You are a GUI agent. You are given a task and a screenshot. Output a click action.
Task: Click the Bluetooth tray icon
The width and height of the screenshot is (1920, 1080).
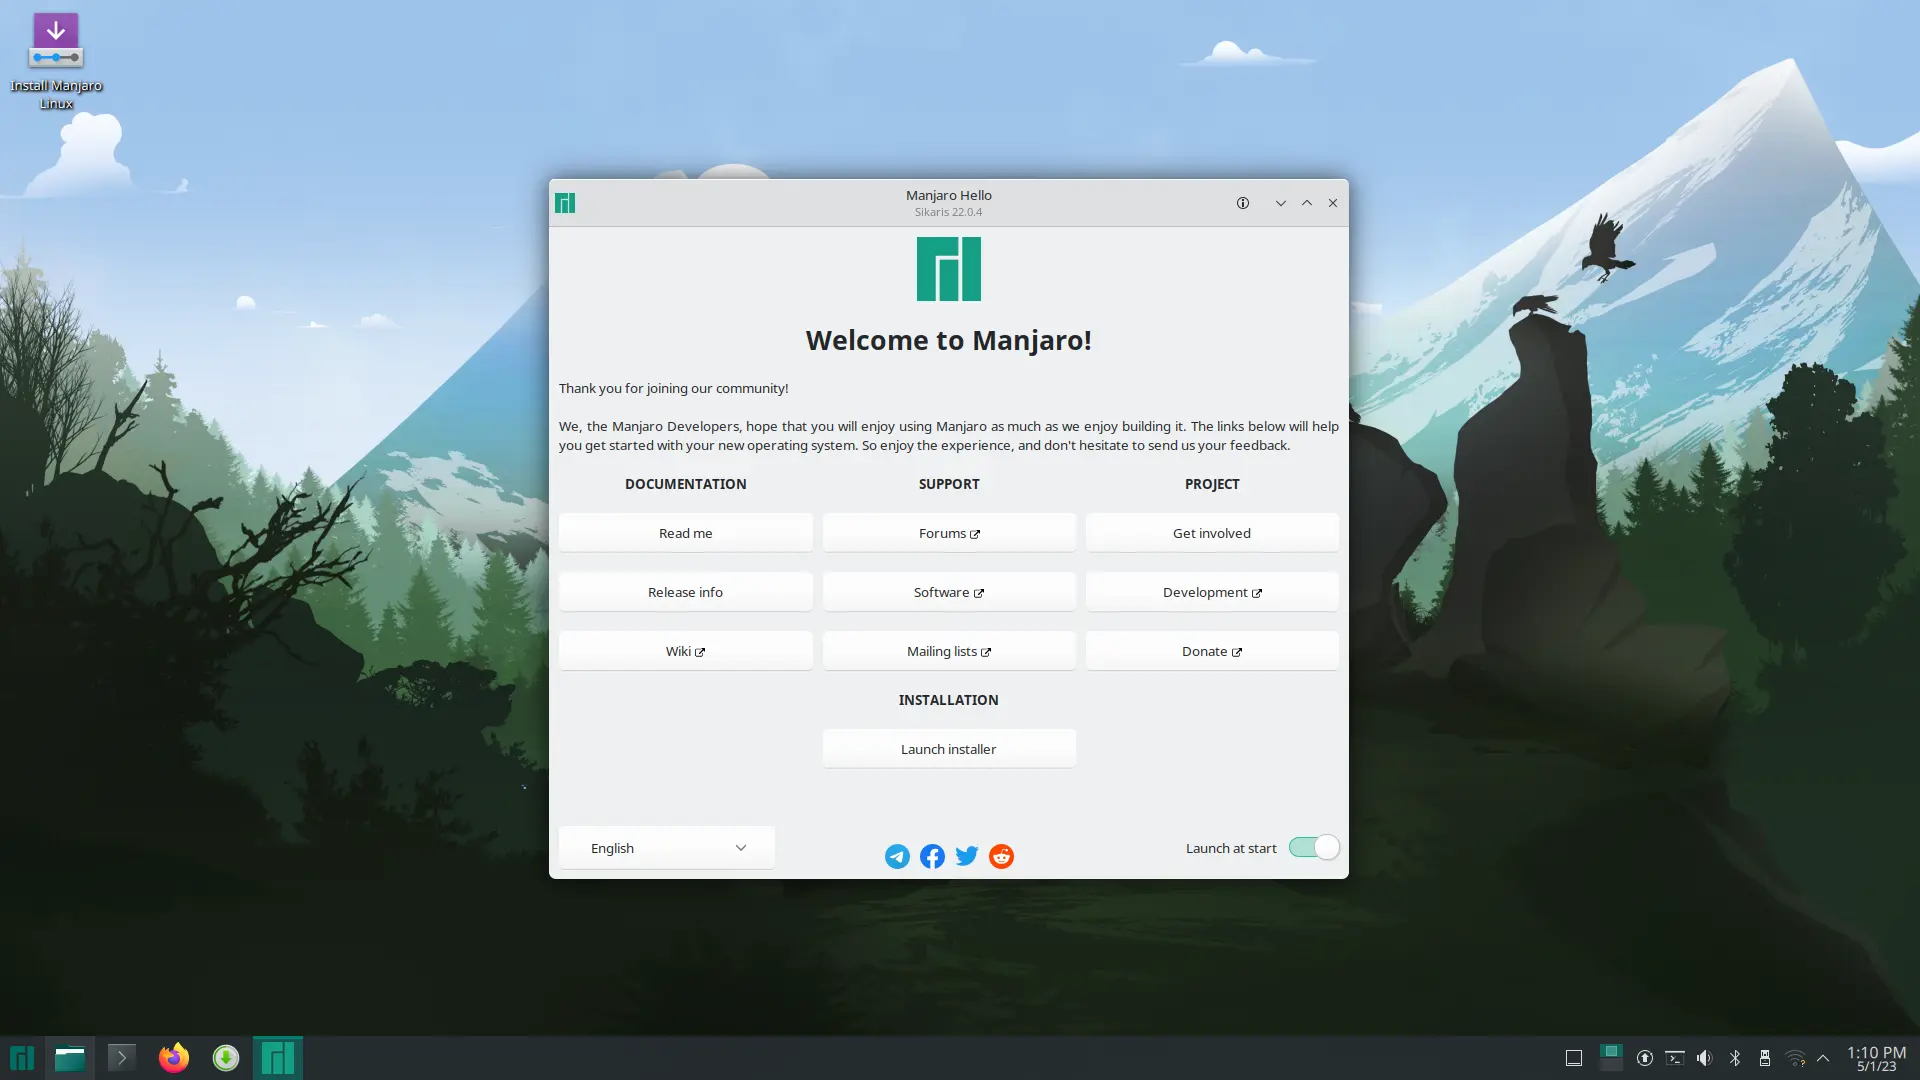coord(1735,1058)
